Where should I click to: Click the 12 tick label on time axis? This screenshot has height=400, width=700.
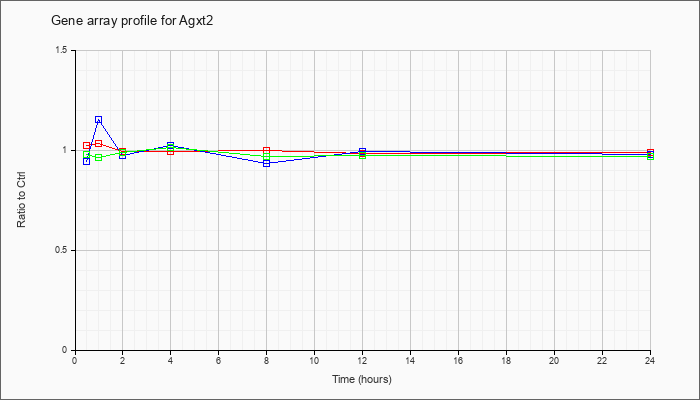pos(362,360)
